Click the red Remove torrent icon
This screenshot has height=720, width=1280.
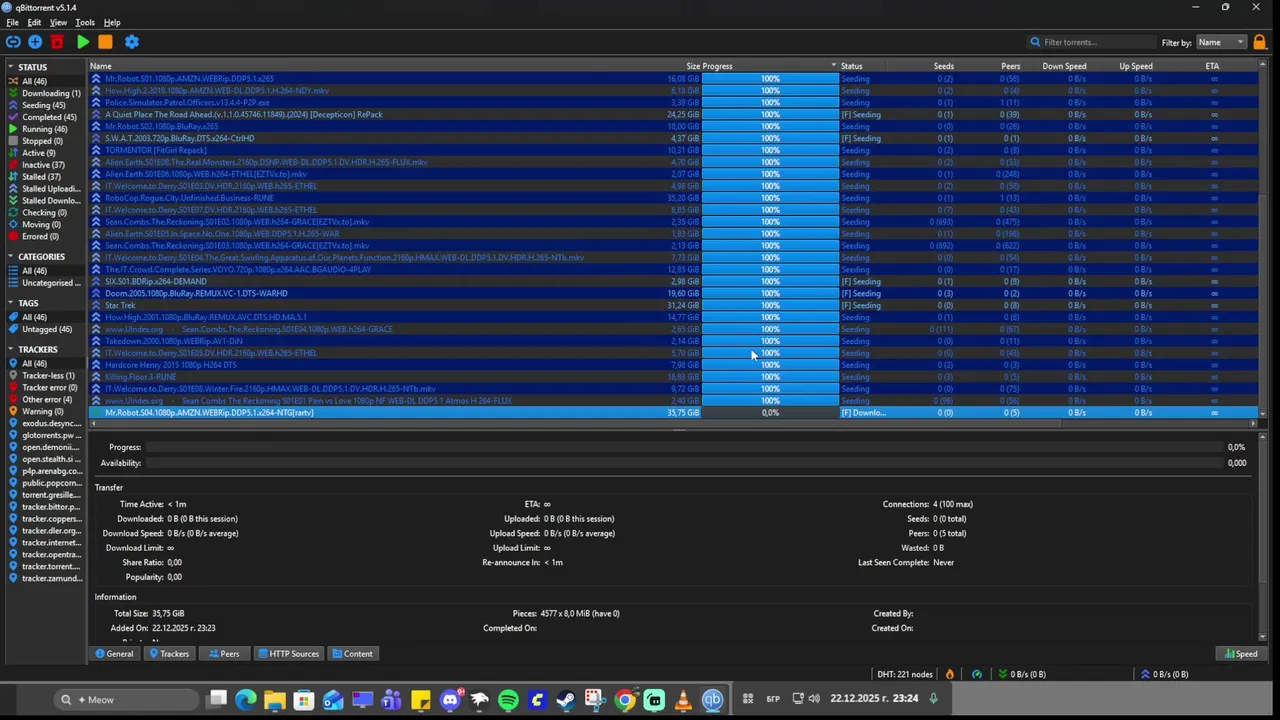click(x=57, y=42)
